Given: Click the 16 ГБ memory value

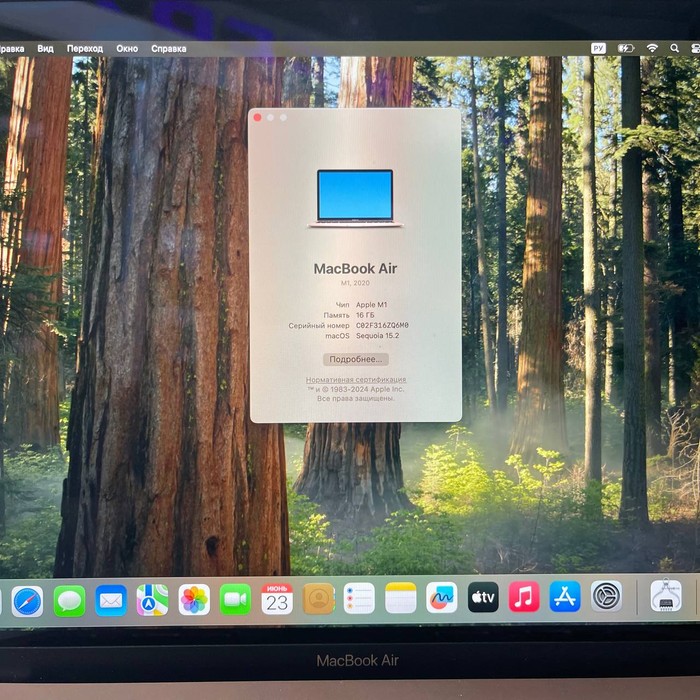Looking at the screenshot, I should pos(365,315).
